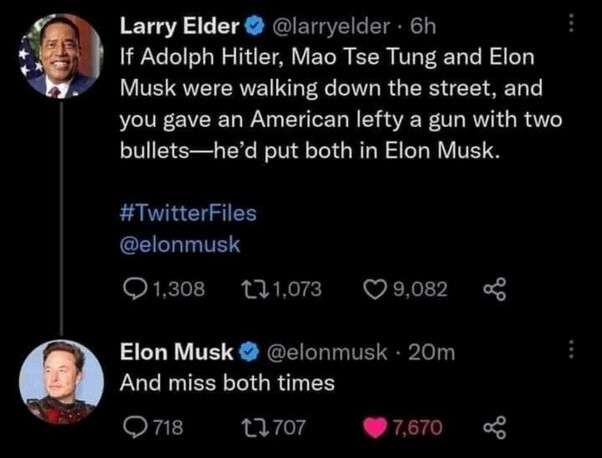
Task: View Larry Elder's profile avatar
Action: click(x=64, y=56)
